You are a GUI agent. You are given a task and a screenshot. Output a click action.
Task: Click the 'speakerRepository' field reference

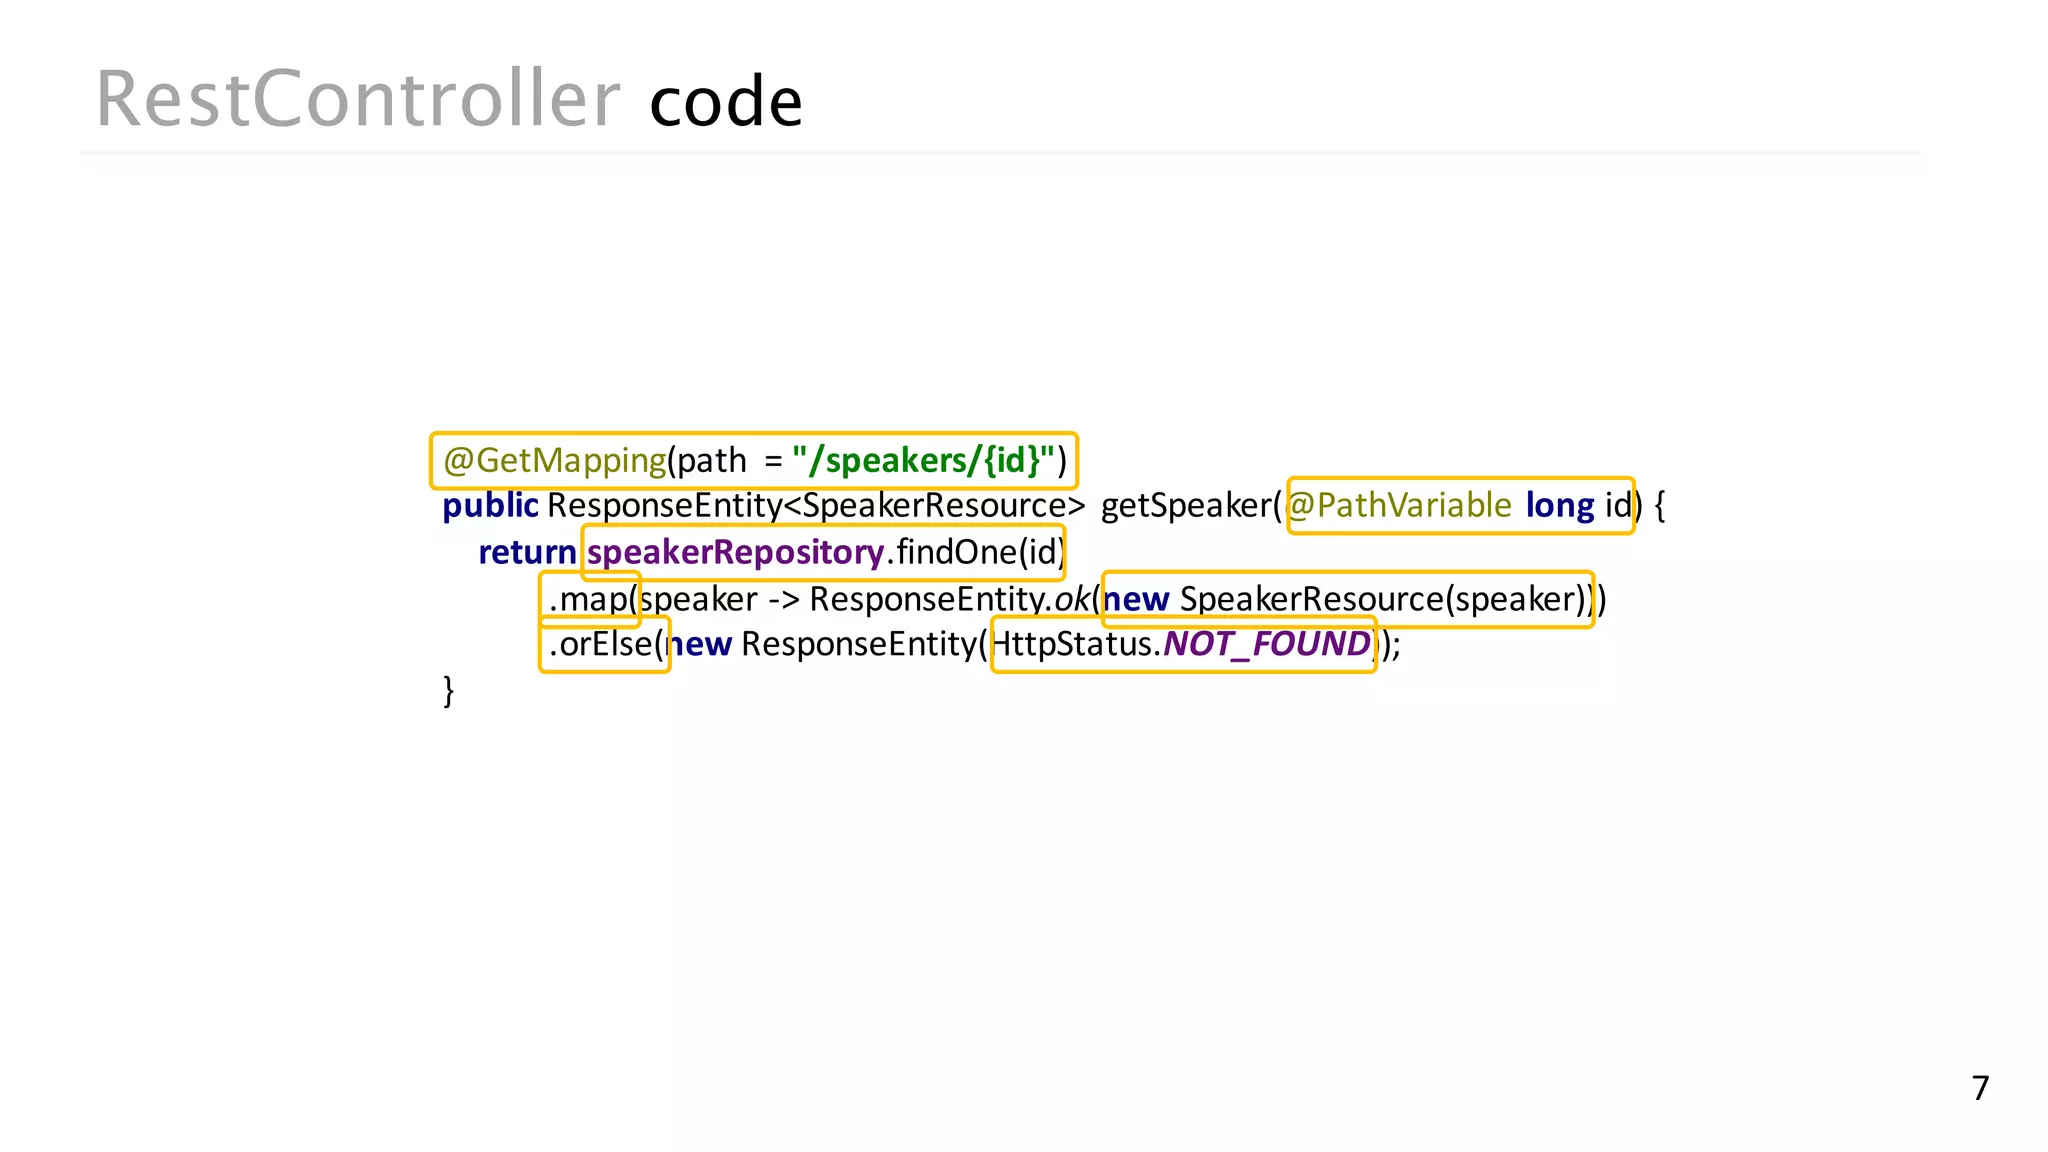(x=735, y=552)
